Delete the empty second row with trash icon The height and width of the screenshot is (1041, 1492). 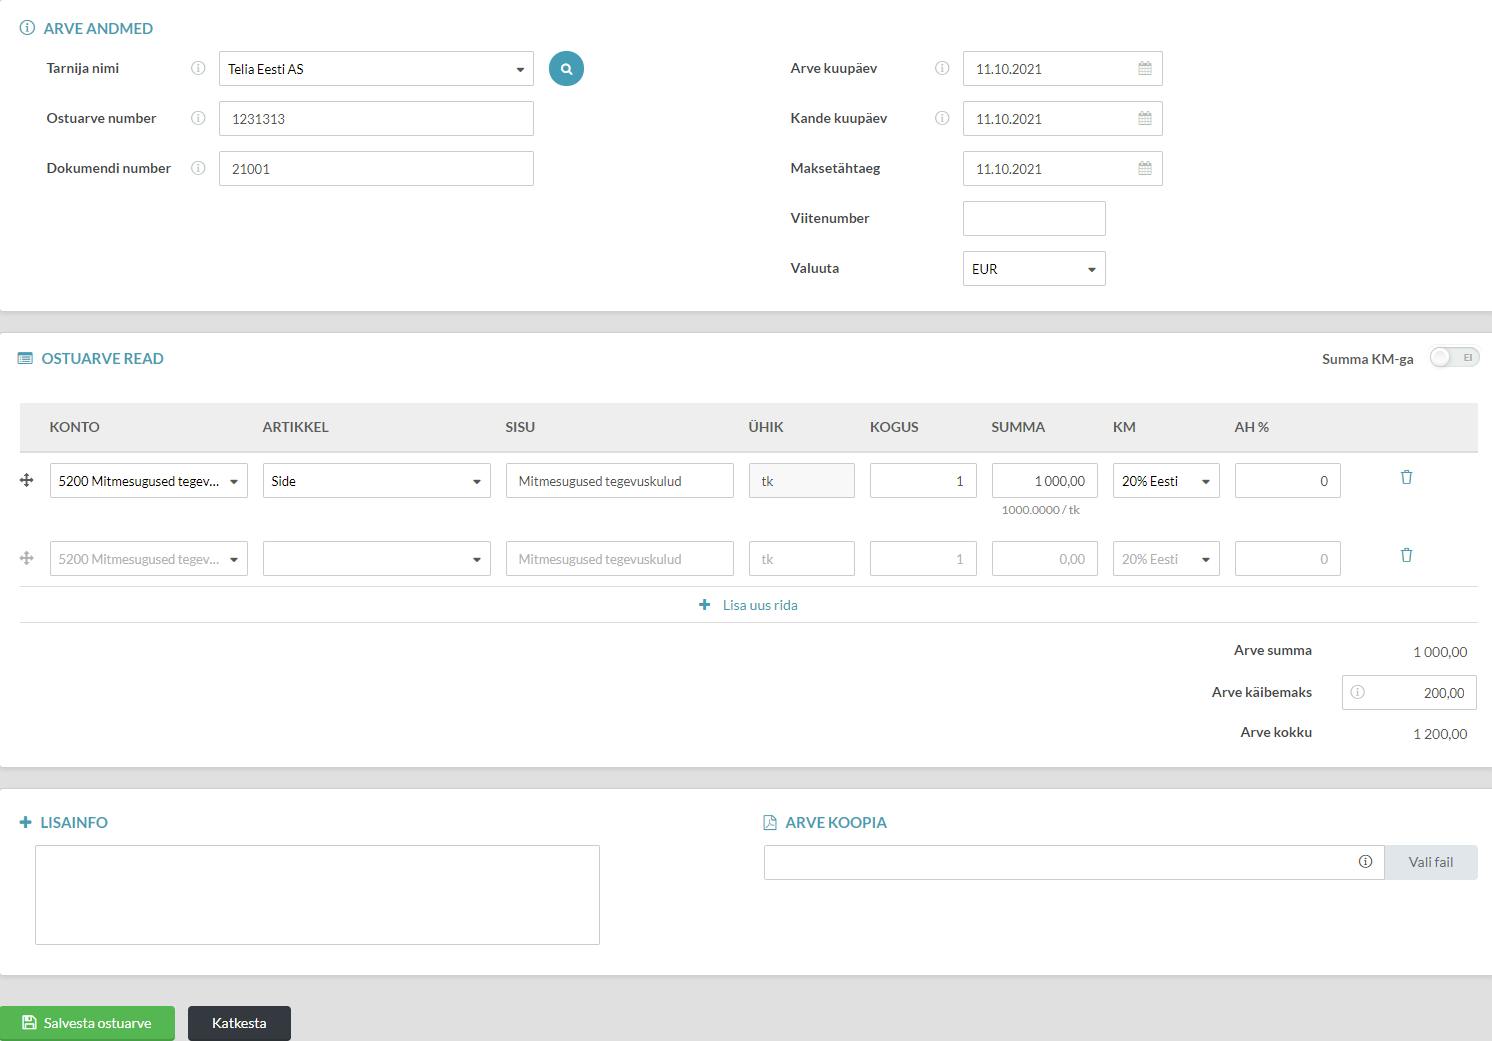pyautogui.click(x=1406, y=555)
